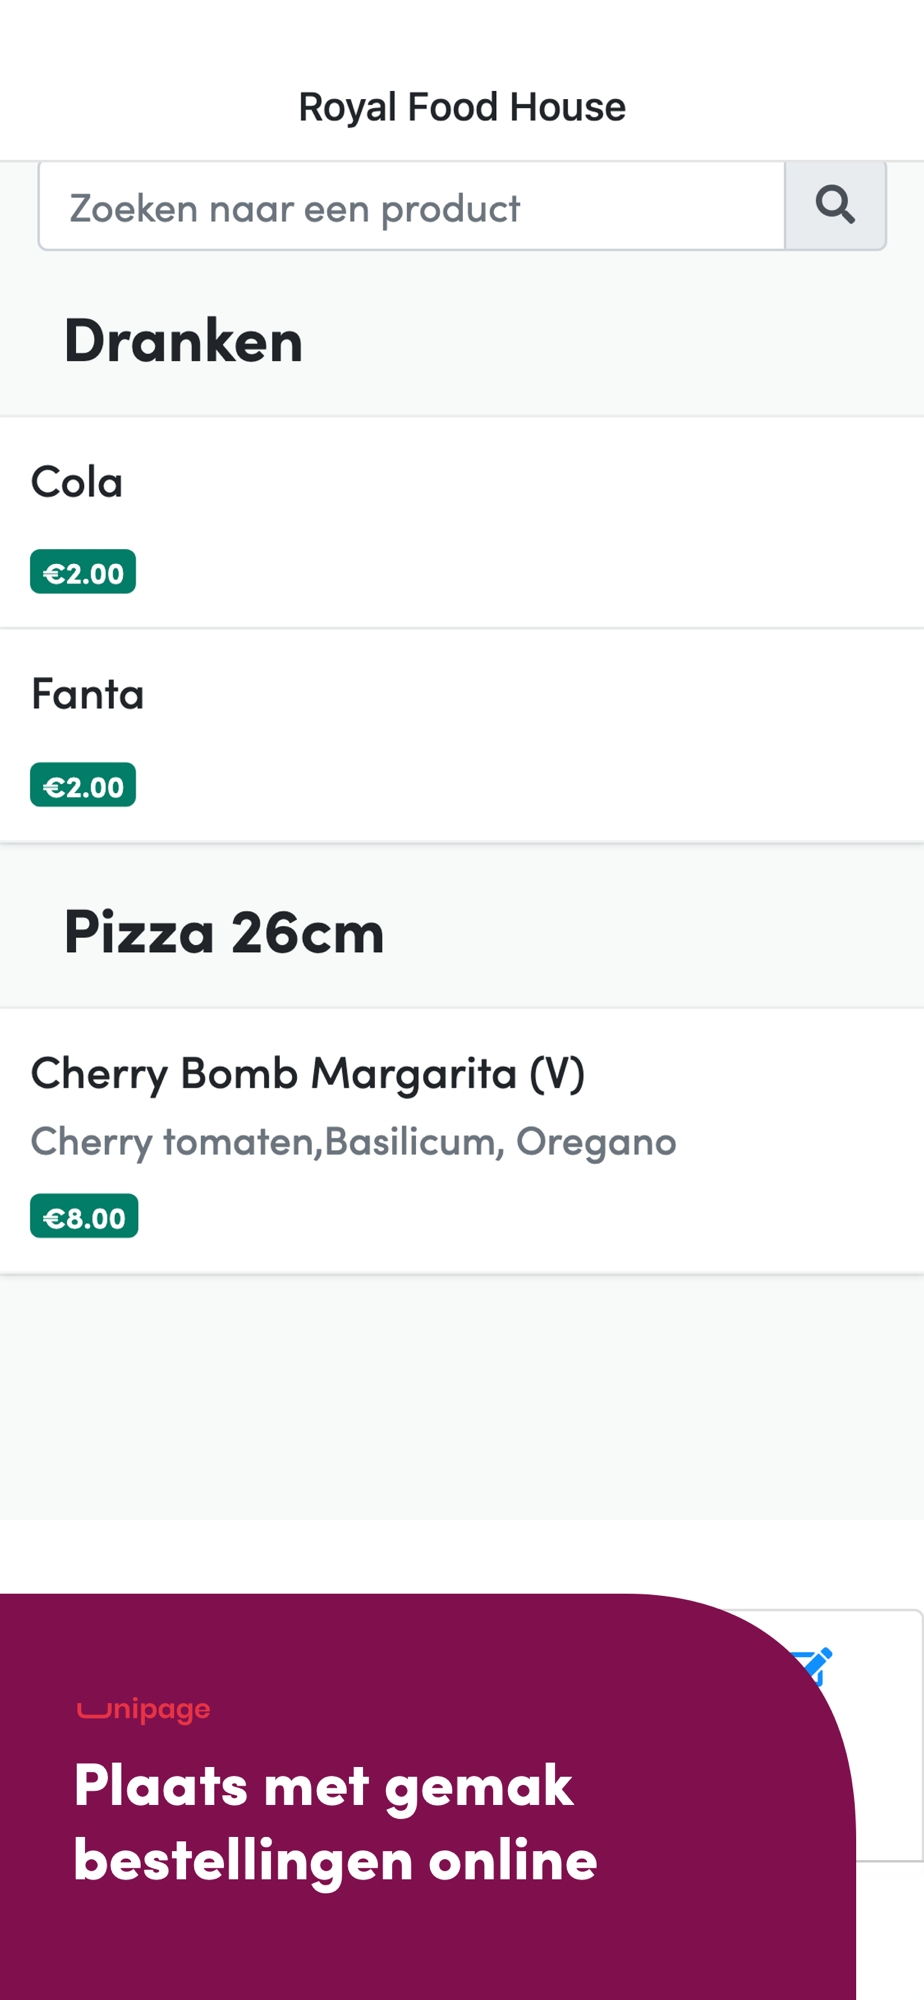Screen dimensions: 924x2000
Task: Tap the white header bar beside the title
Action: [x=780, y=107]
